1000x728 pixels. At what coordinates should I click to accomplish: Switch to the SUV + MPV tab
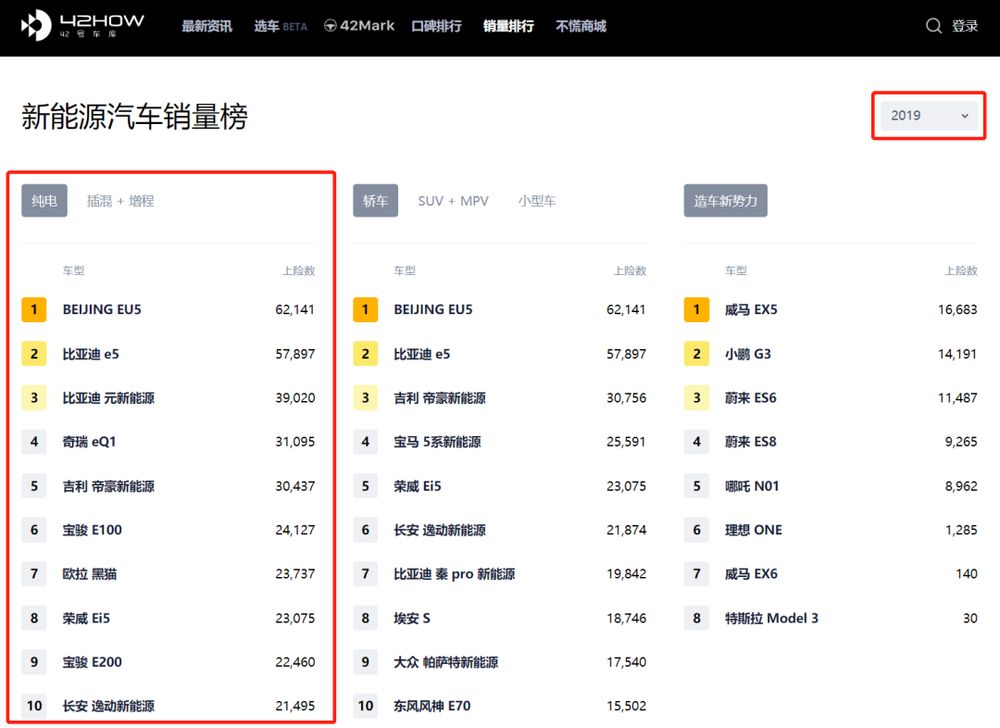453,201
